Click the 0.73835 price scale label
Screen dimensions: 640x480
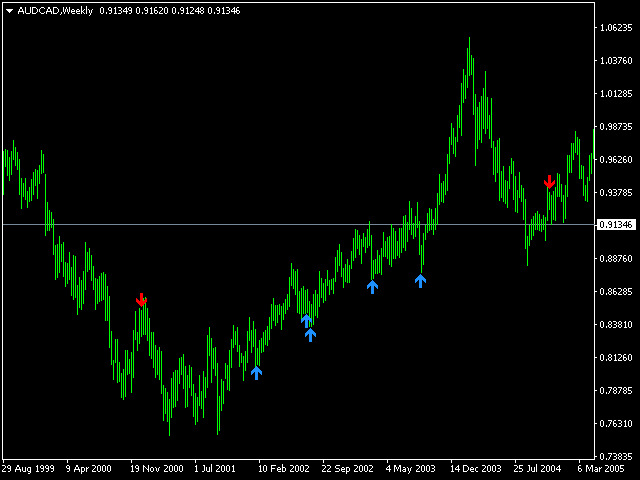[x=616, y=457]
